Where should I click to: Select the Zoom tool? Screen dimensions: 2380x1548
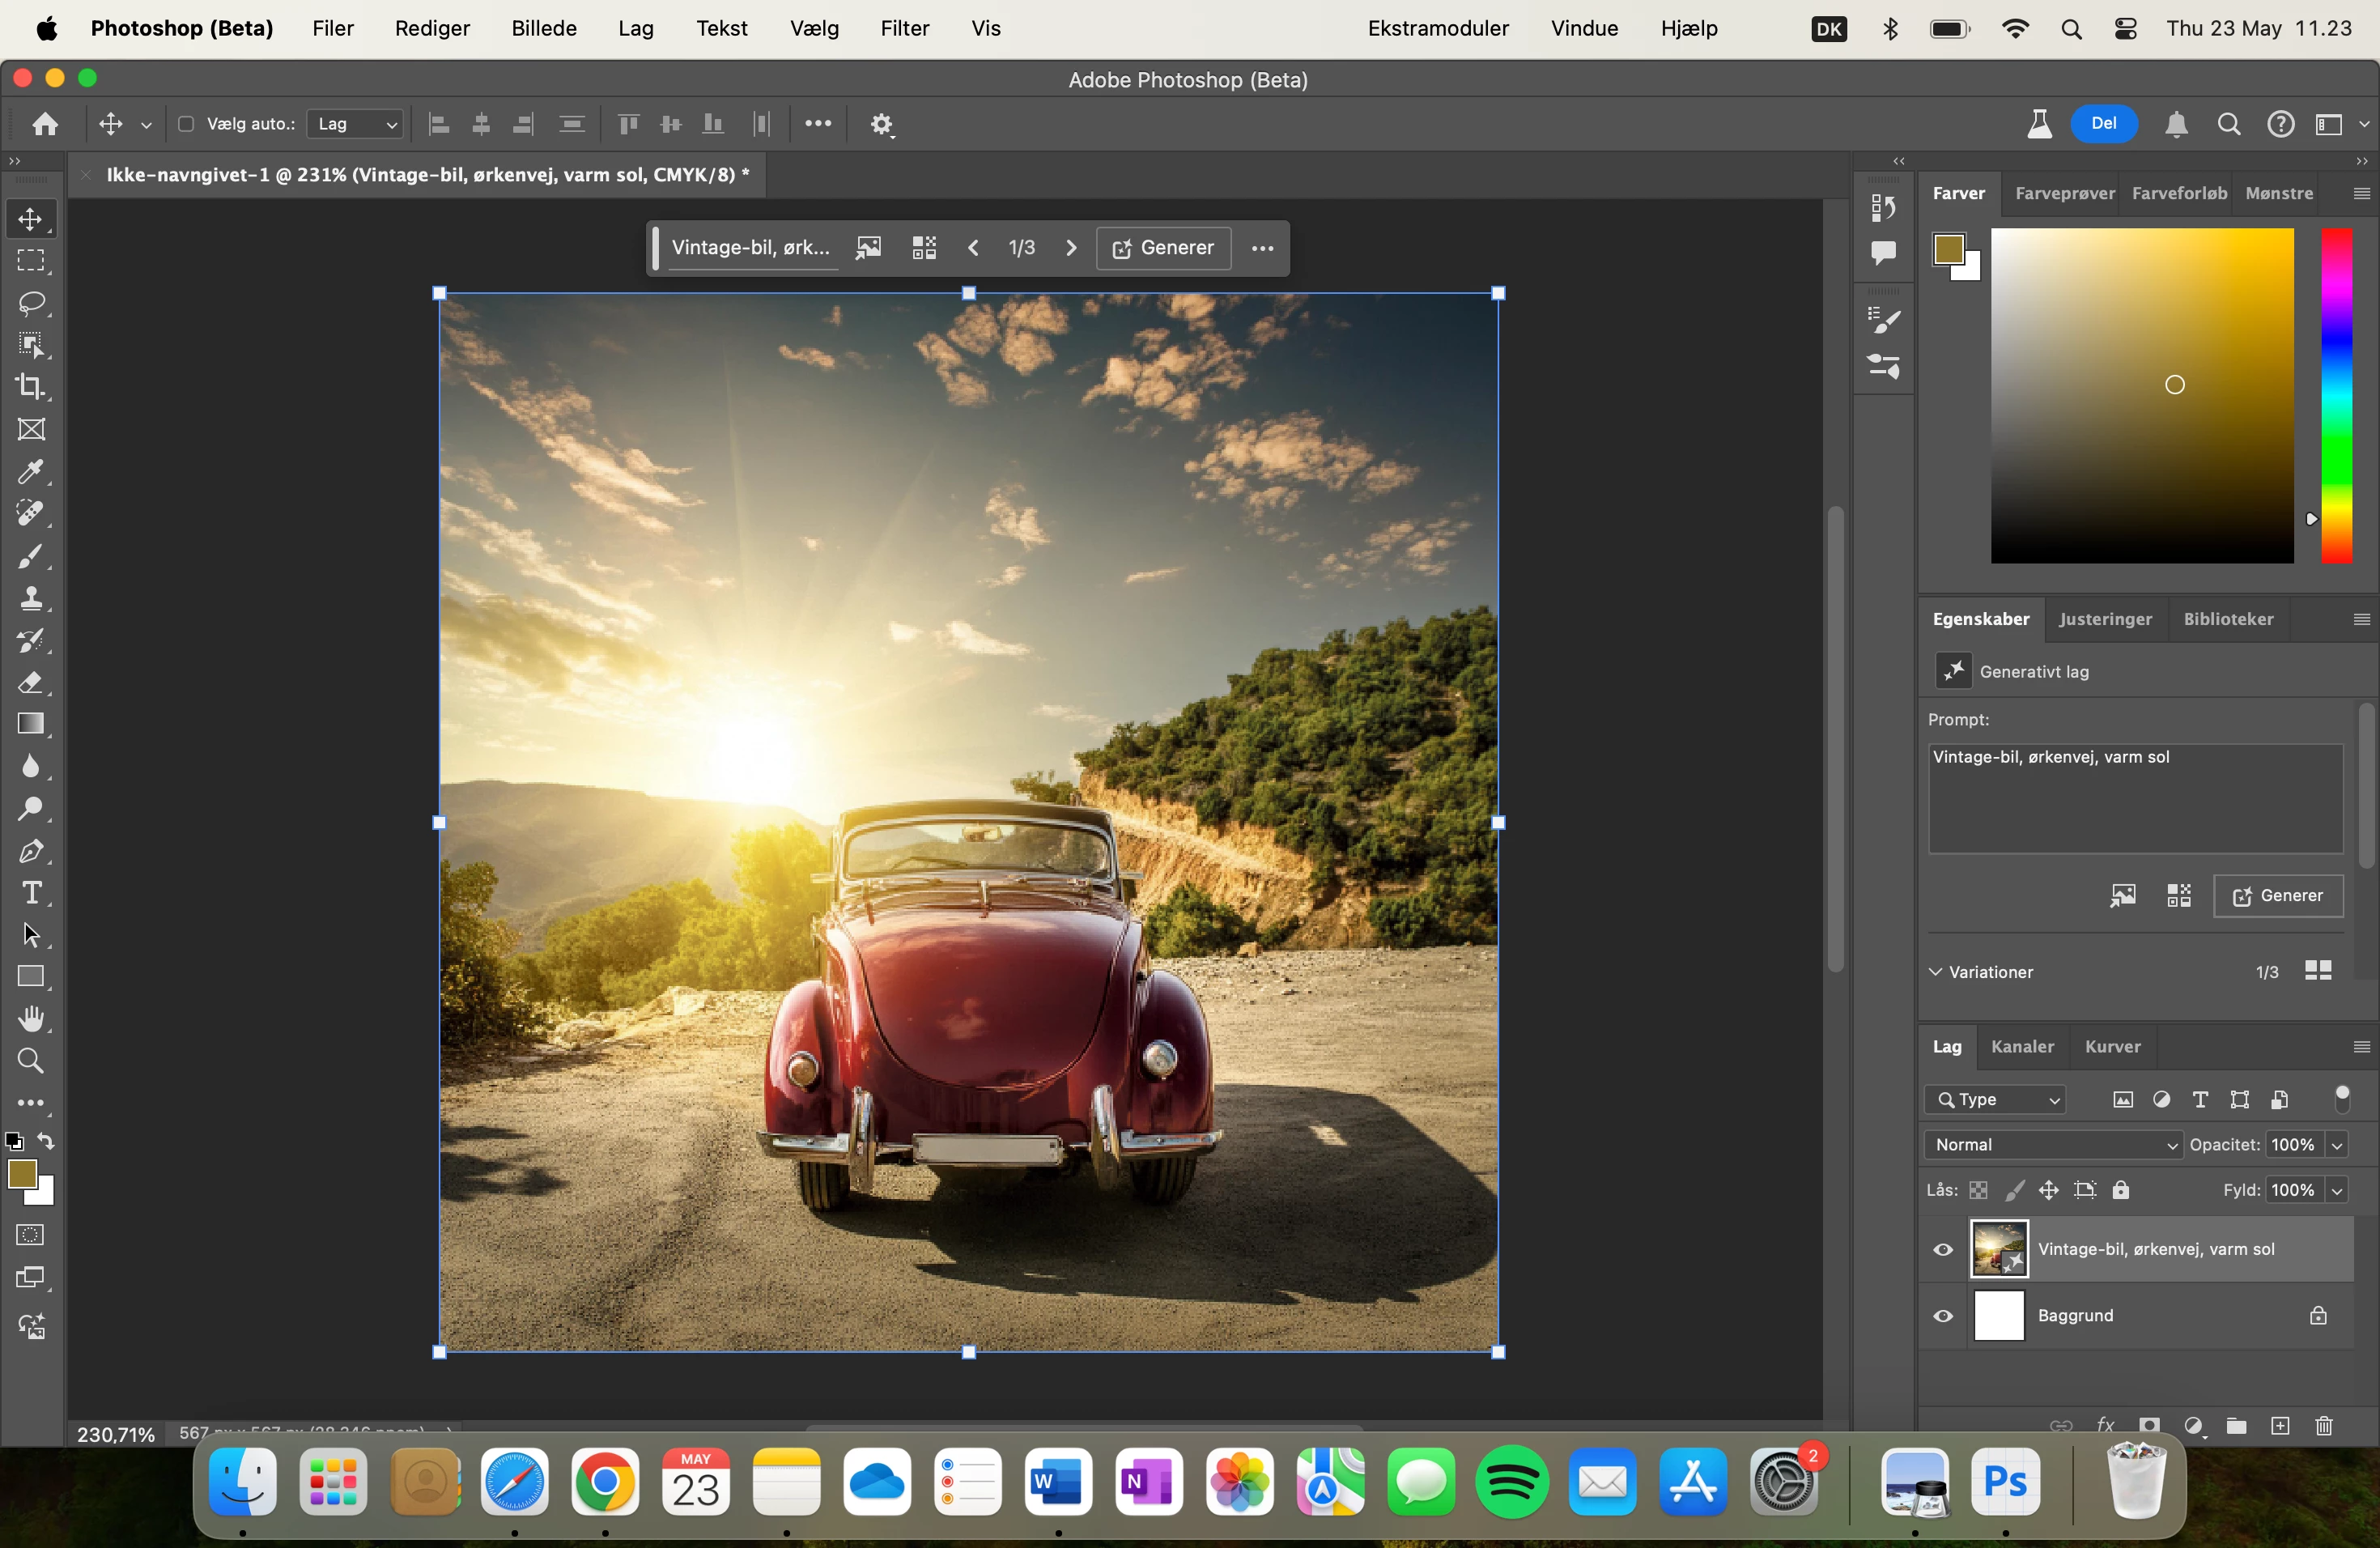[31, 1061]
